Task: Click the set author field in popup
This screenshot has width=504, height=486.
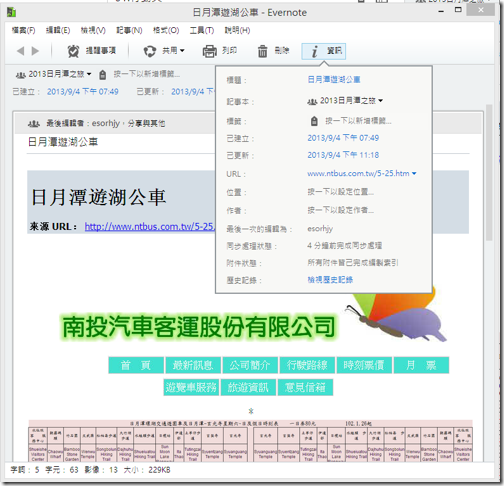Action: pyautogui.click(x=340, y=210)
